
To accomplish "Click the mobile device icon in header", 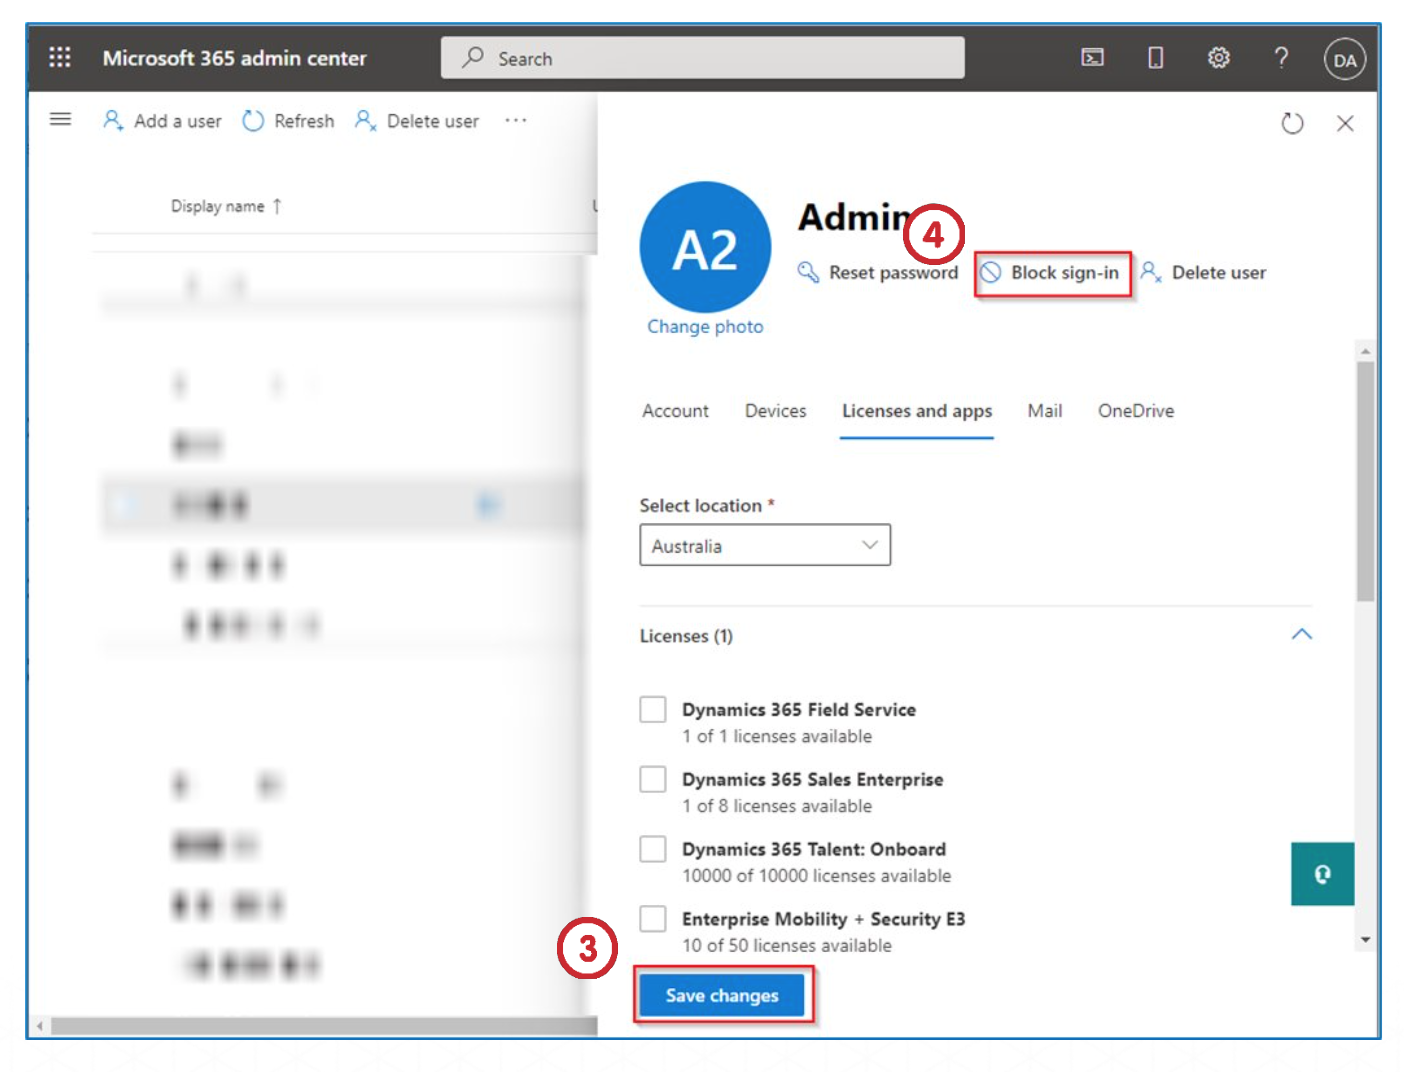I will coord(1155,58).
